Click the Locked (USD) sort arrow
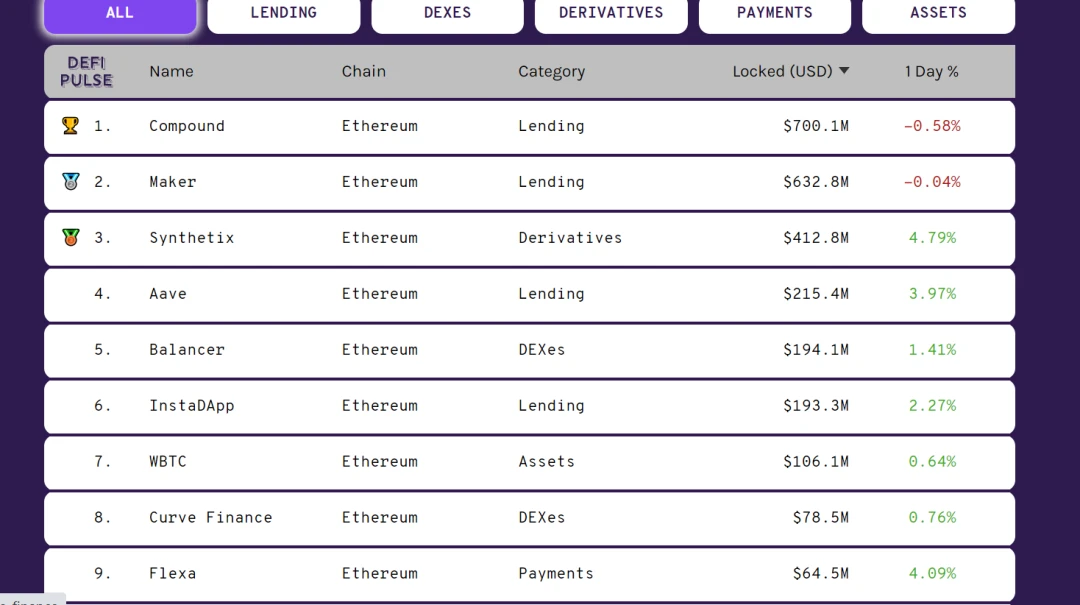The width and height of the screenshot is (1080, 605). (x=844, y=71)
